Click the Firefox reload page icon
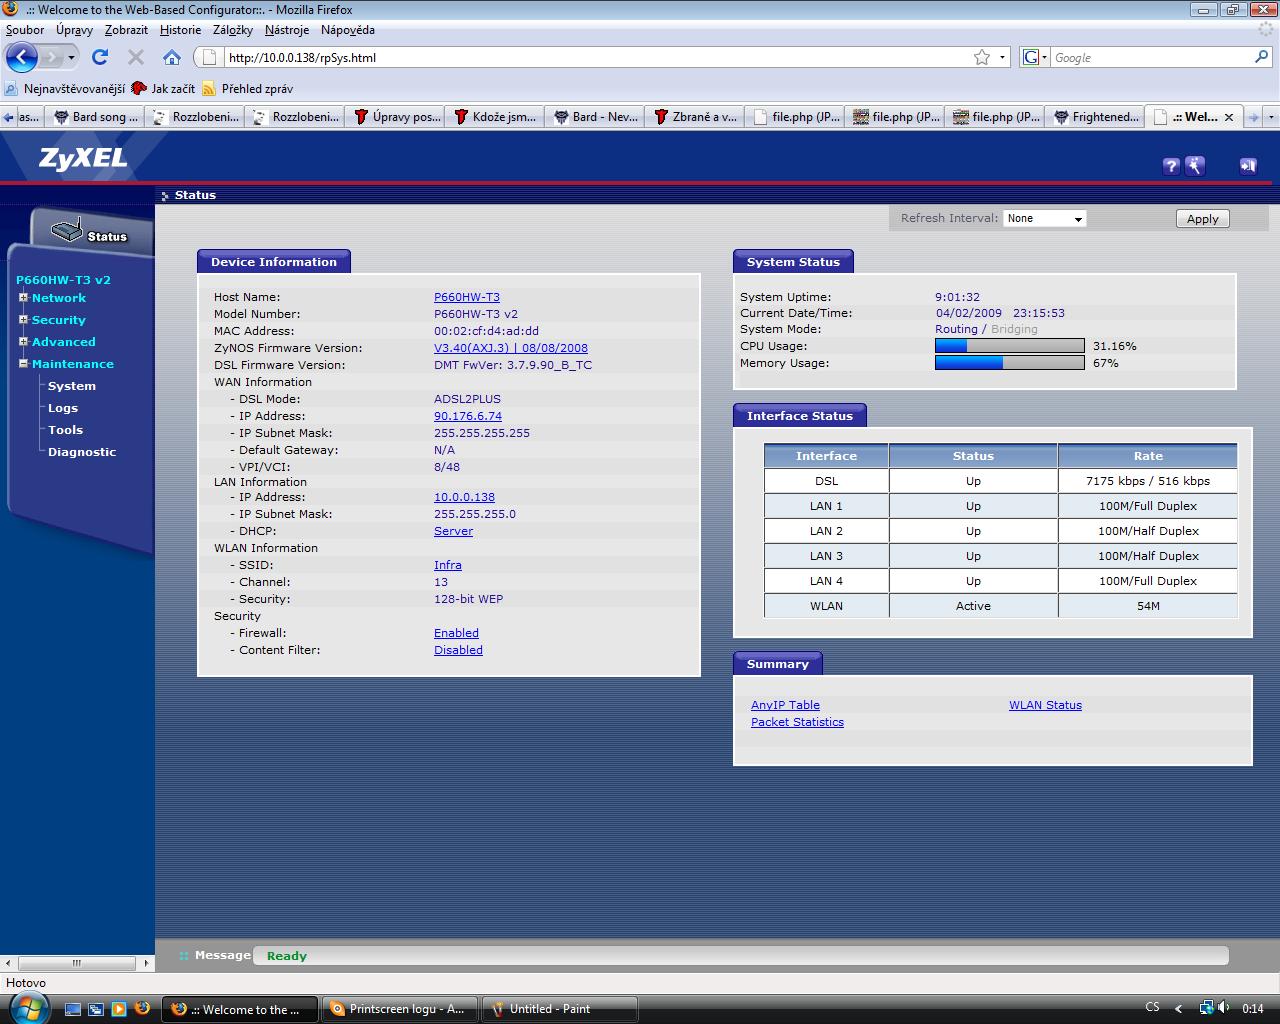Viewport: 1280px width, 1024px height. tap(100, 57)
